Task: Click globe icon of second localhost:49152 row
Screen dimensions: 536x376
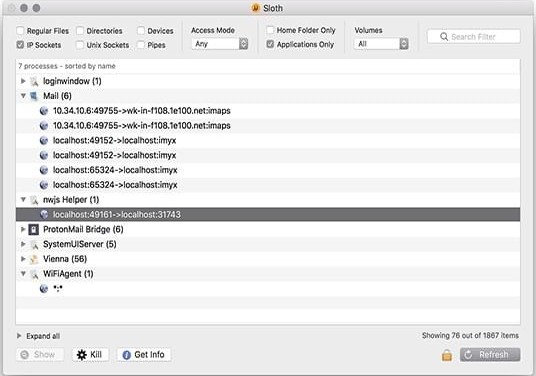Action: 44,155
